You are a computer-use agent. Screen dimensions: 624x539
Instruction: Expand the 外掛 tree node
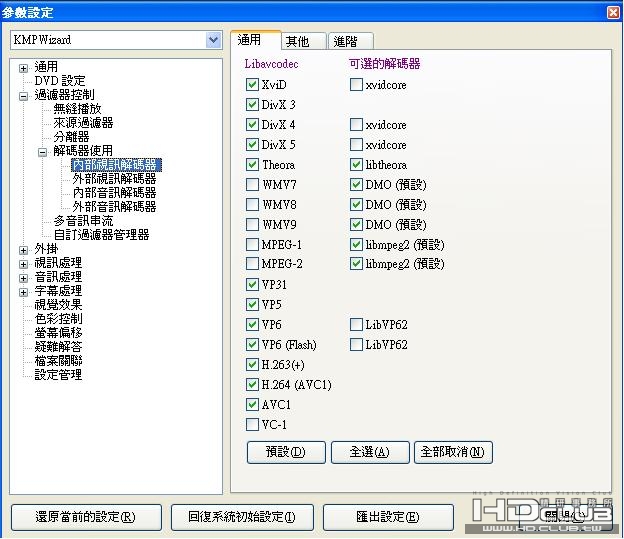click(x=23, y=250)
